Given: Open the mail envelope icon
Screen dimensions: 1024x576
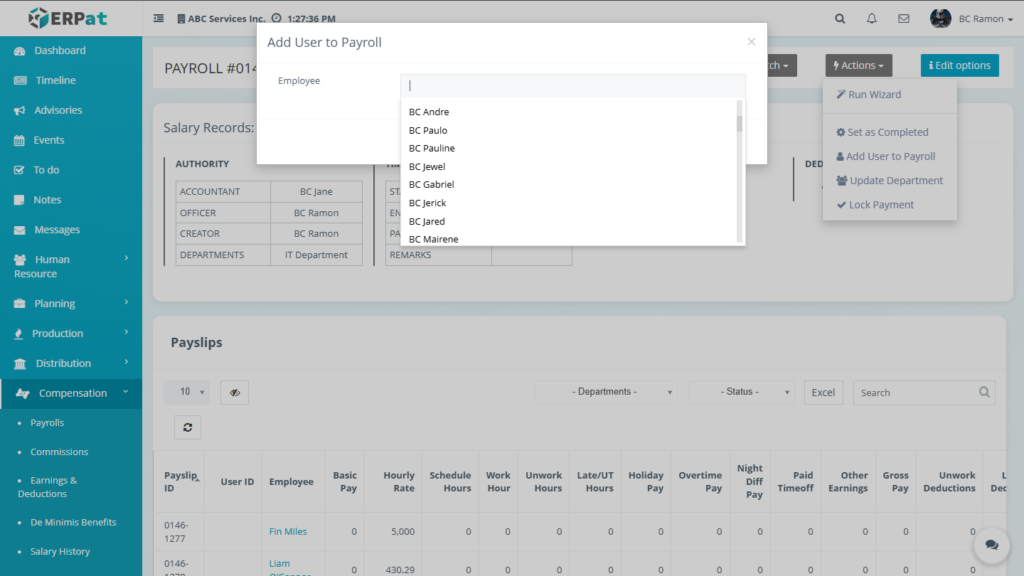Looking at the screenshot, I should (903, 18).
